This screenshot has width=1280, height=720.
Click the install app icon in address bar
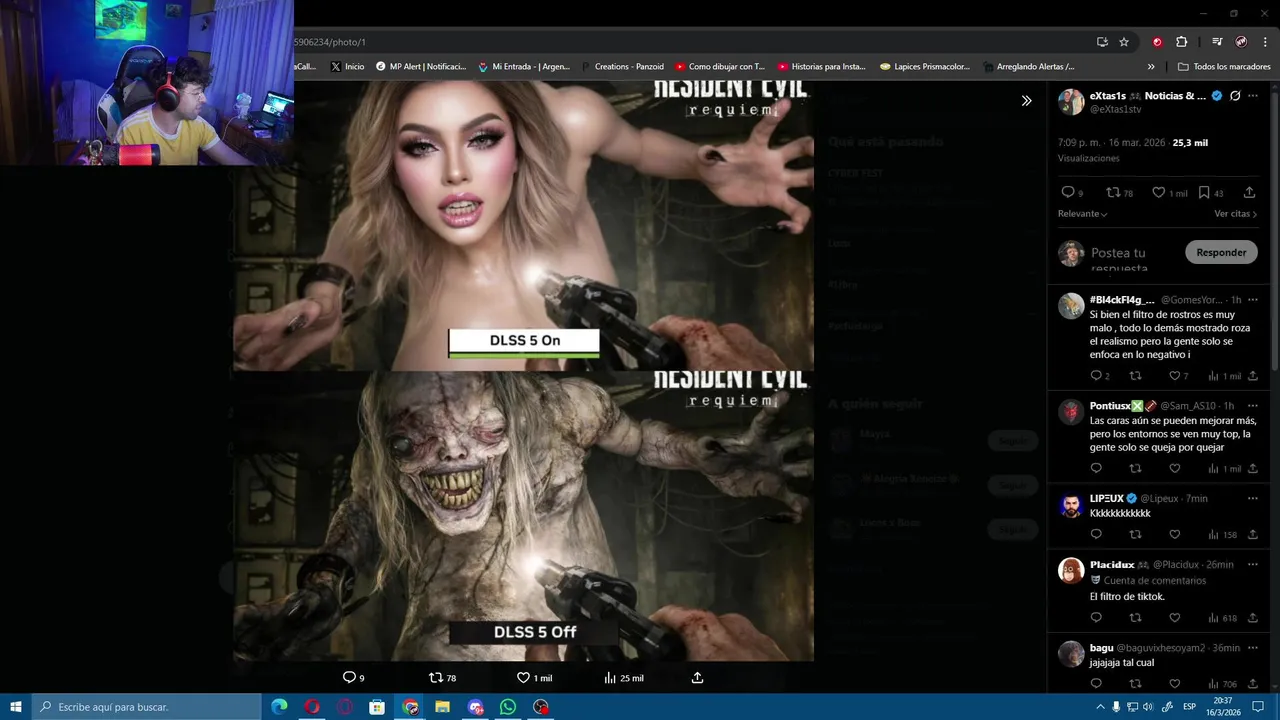[x=1102, y=42]
